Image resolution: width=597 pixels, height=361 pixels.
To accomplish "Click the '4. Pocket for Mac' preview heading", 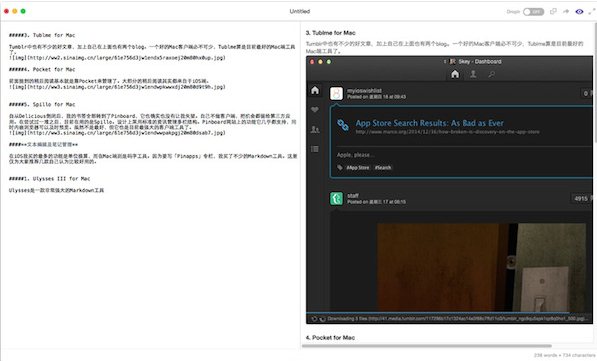I will click(x=330, y=337).
